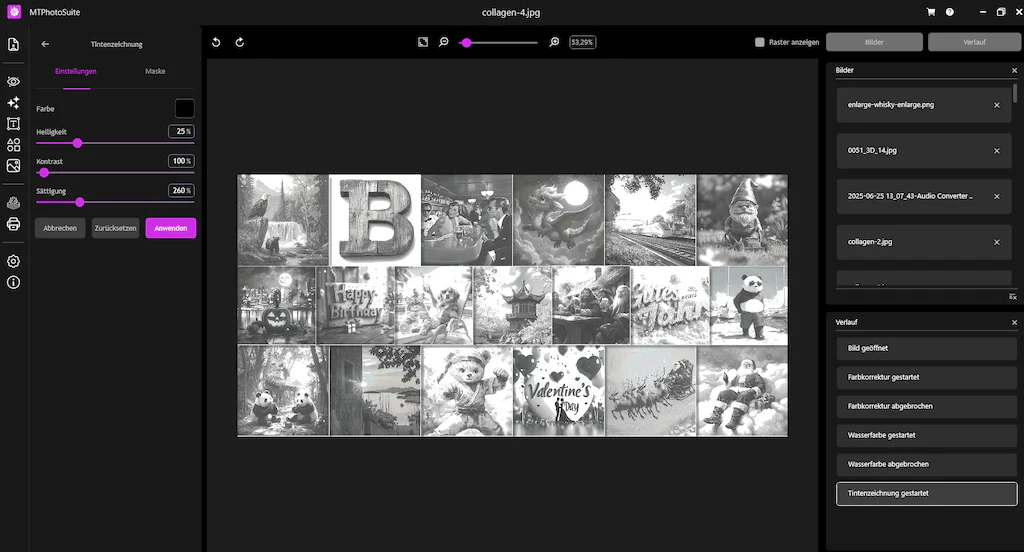The height and width of the screenshot is (552, 1024).
Task: Open the file icon in left sidebar
Action: 13,44
